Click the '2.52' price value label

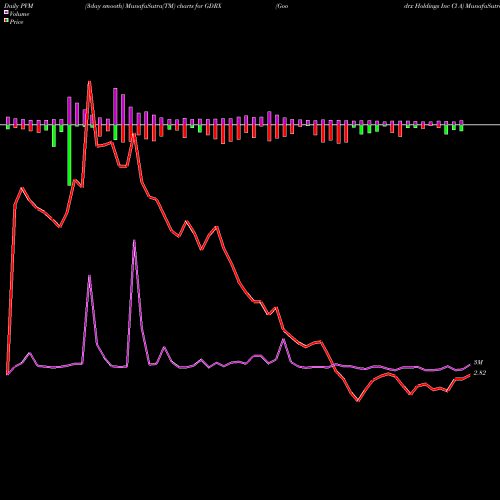pos(480,373)
